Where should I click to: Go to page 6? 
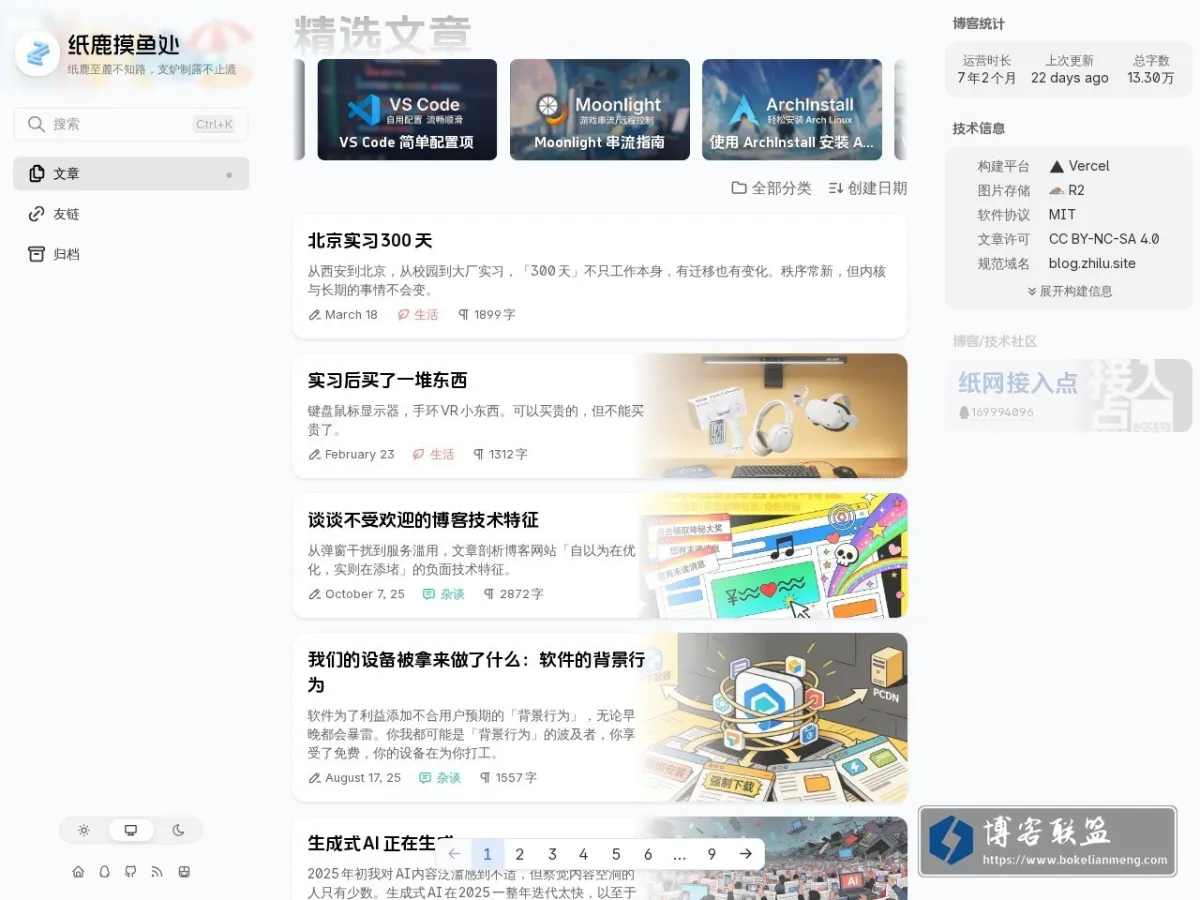(x=648, y=854)
